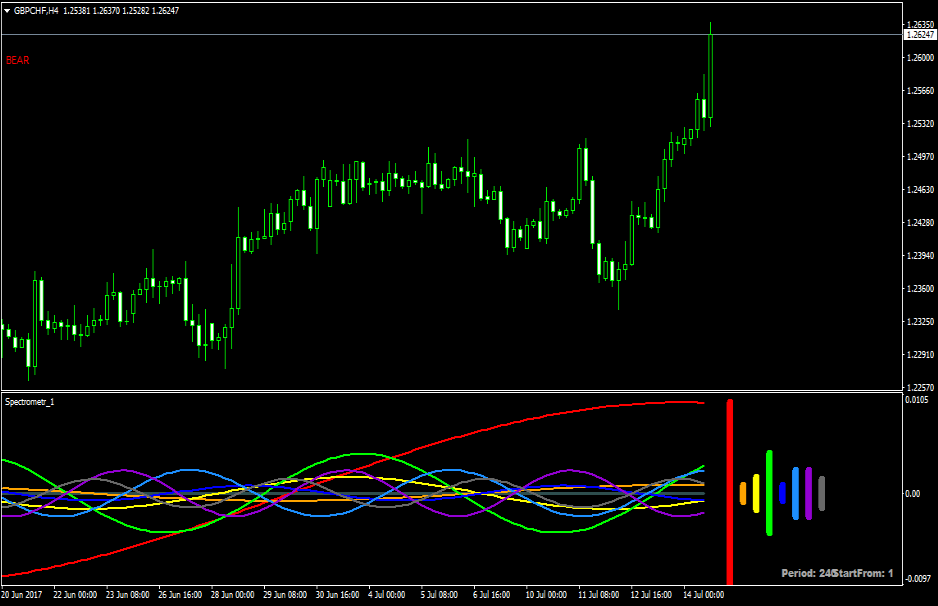
Task: Click the current price tag 1.26247
Action: click(x=919, y=34)
